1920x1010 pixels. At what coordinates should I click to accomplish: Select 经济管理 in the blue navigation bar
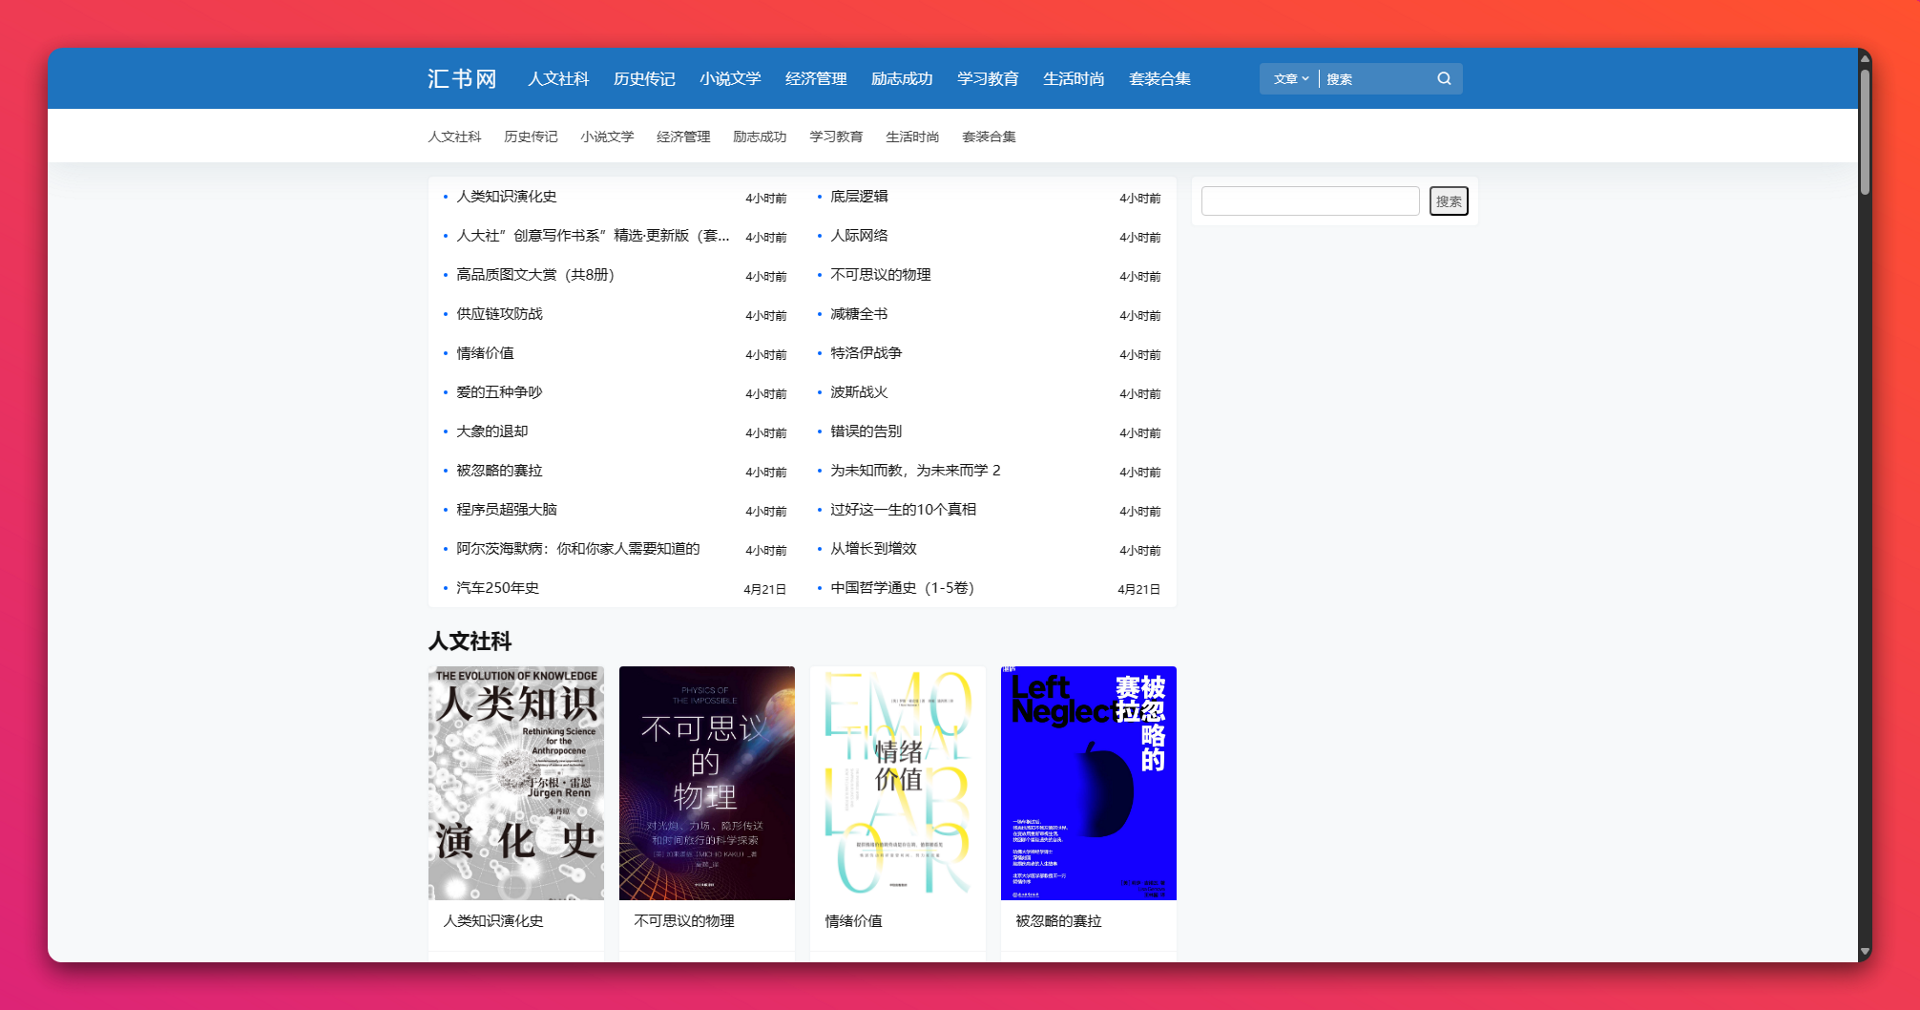[x=815, y=79]
